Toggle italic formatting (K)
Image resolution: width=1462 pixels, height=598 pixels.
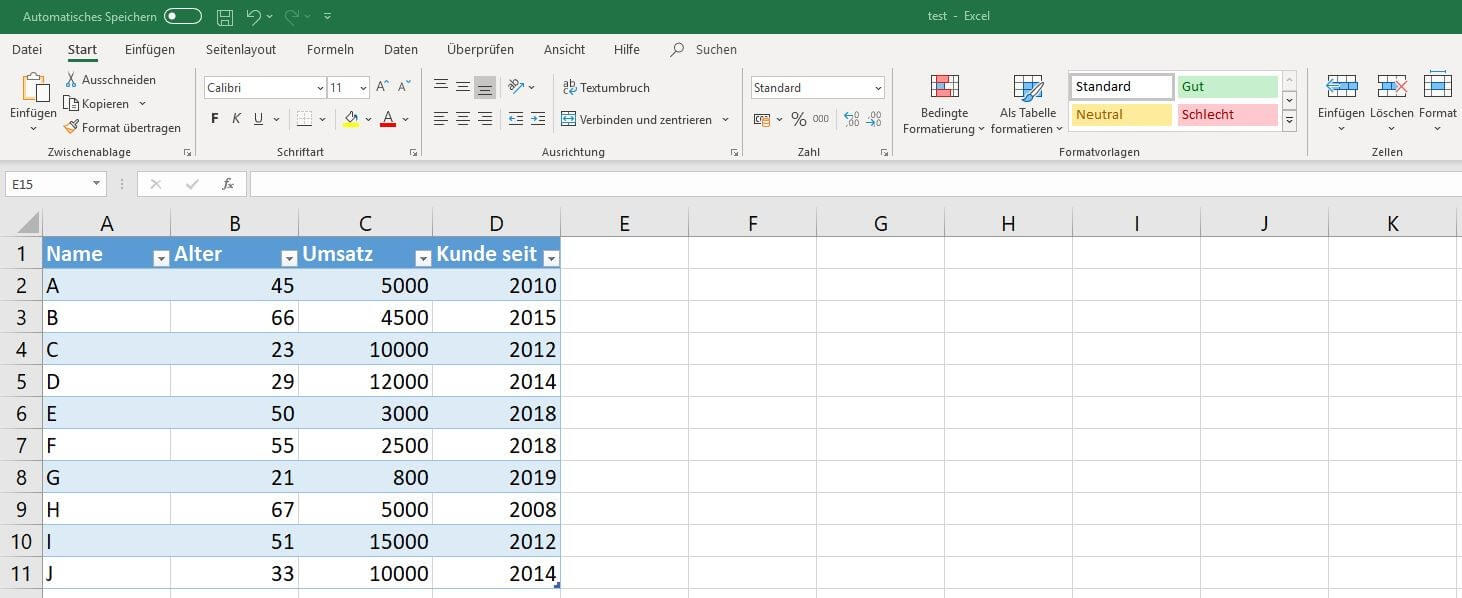point(237,119)
